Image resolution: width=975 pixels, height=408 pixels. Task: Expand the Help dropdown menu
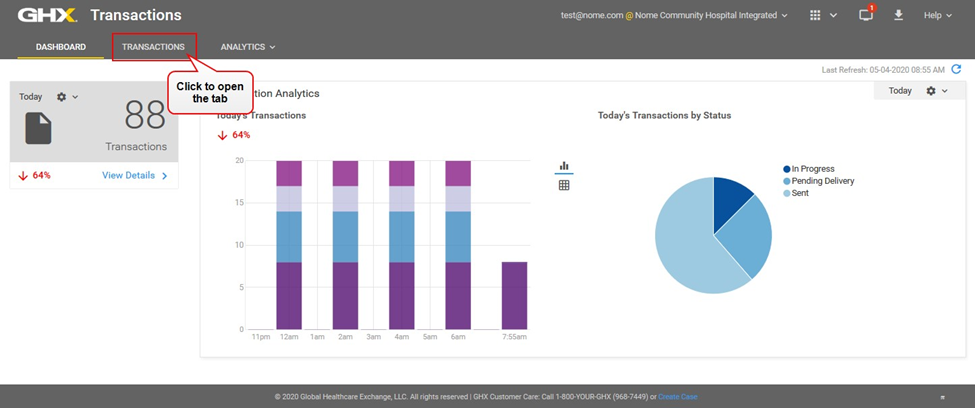click(938, 15)
